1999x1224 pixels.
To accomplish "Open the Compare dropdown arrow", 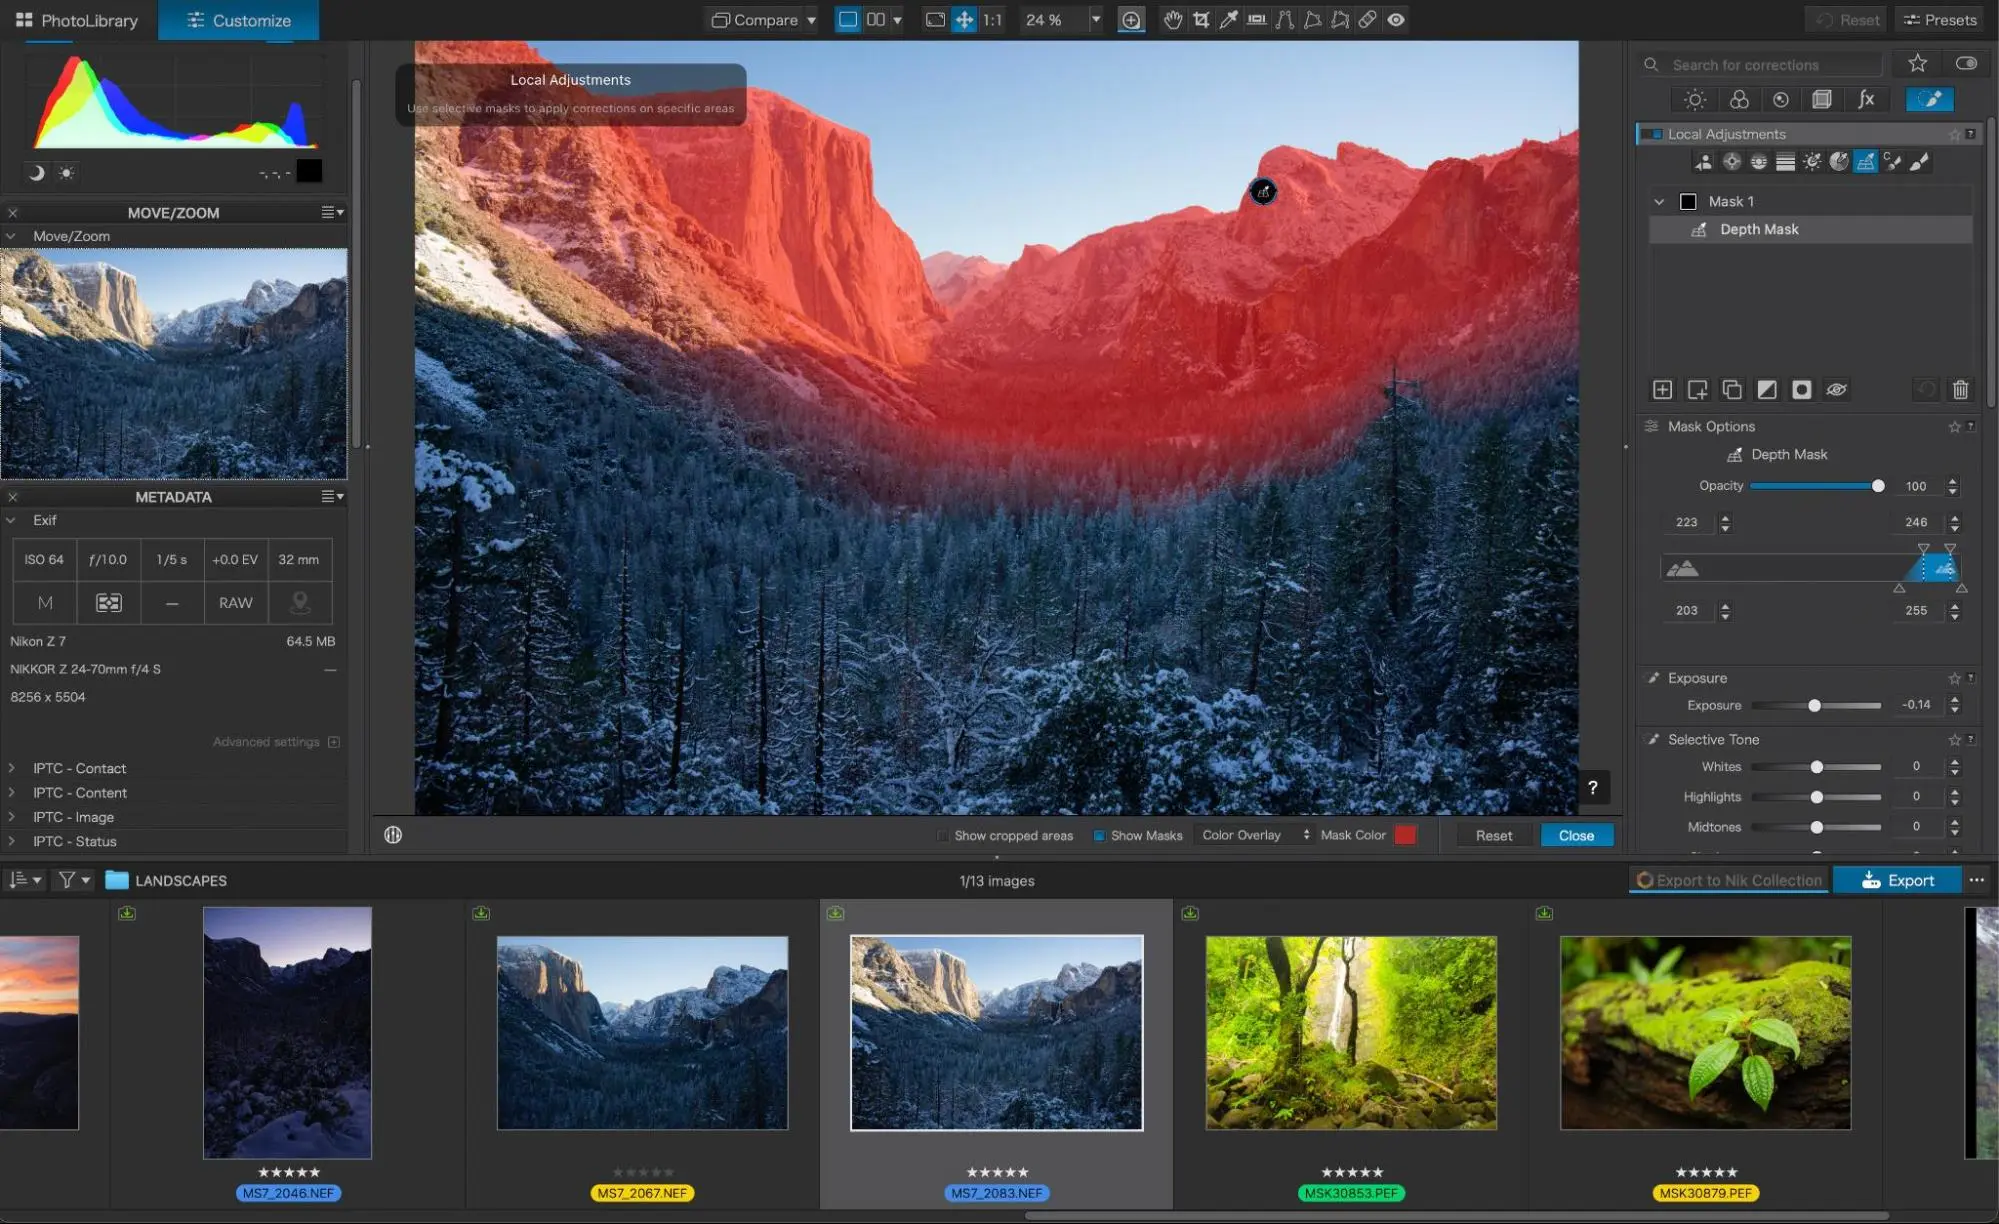I will point(811,20).
